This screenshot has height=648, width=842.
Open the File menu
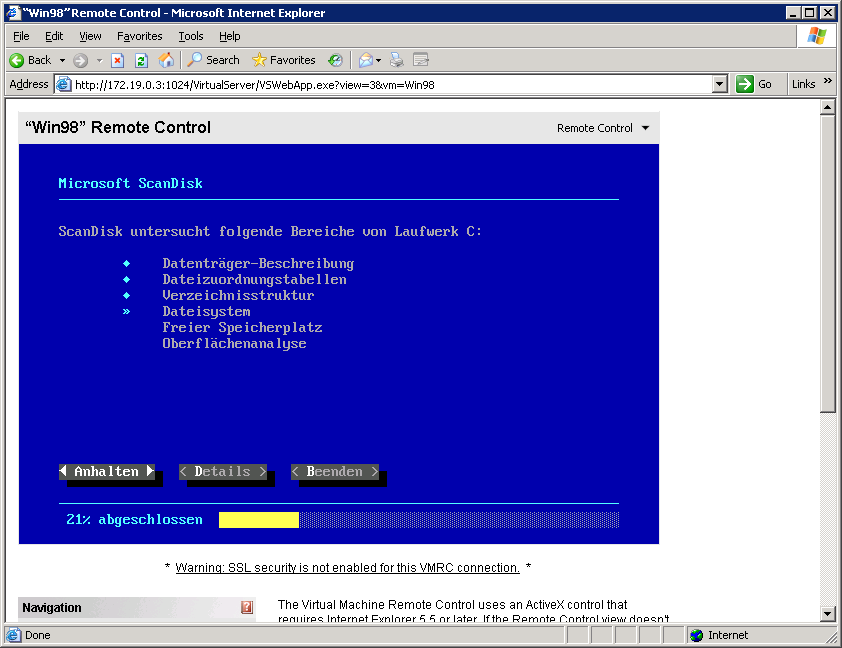pos(21,36)
